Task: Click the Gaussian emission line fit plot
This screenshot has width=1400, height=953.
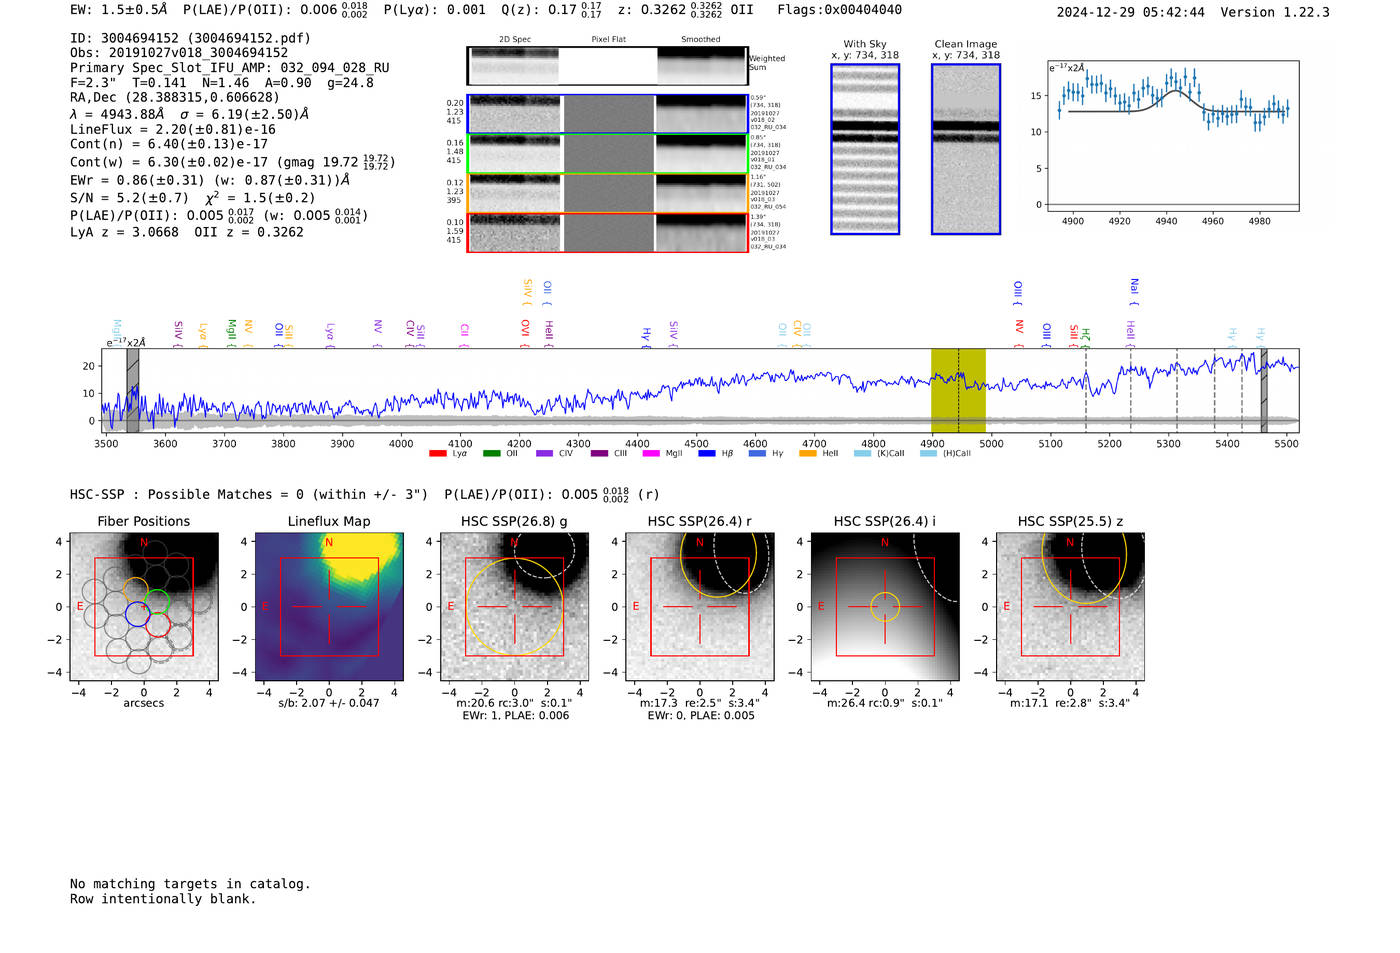Action: 1173,136
